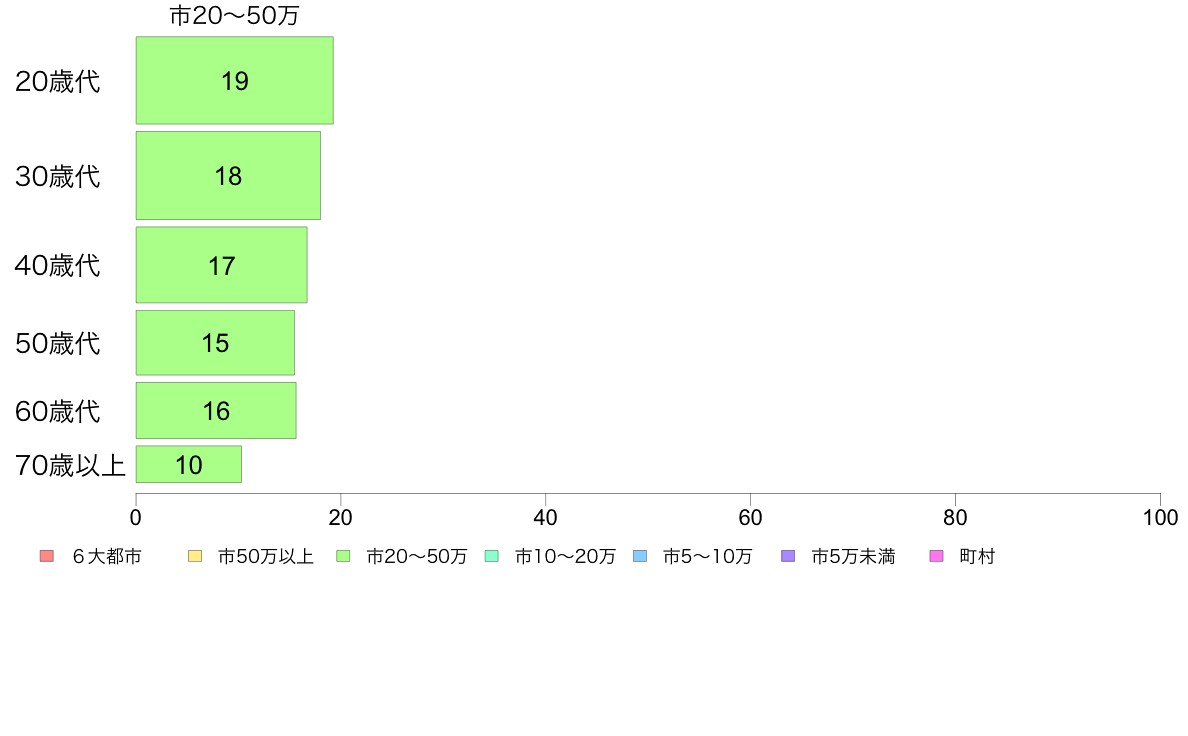Click the red 6大都市 legend swatch

[47, 556]
